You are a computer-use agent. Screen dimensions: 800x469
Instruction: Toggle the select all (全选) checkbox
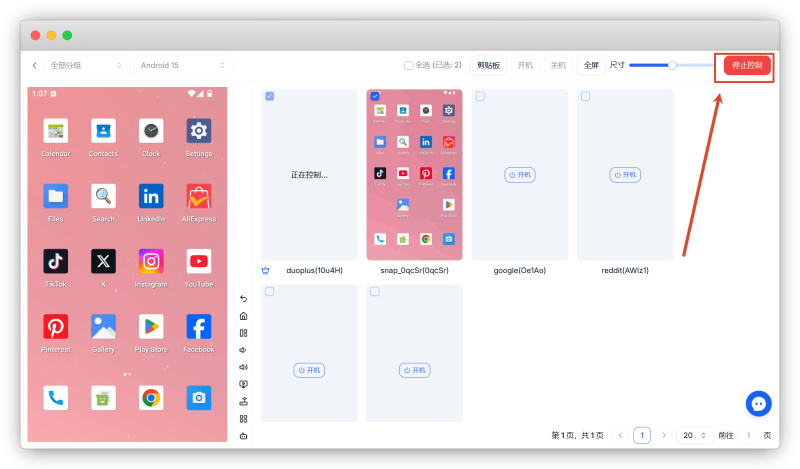click(408, 65)
